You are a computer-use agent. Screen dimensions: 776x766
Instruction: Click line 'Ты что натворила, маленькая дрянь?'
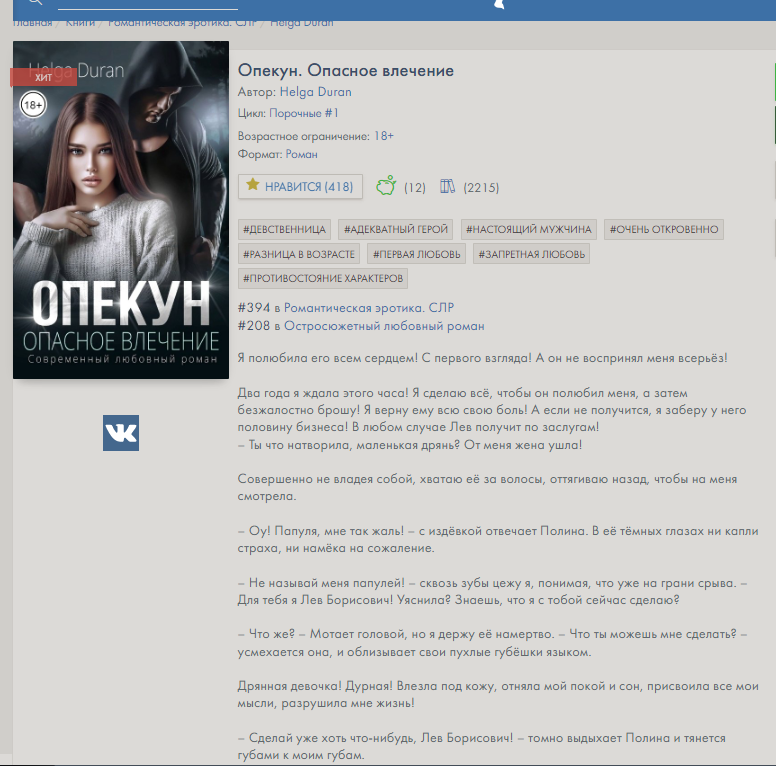point(410,445)
